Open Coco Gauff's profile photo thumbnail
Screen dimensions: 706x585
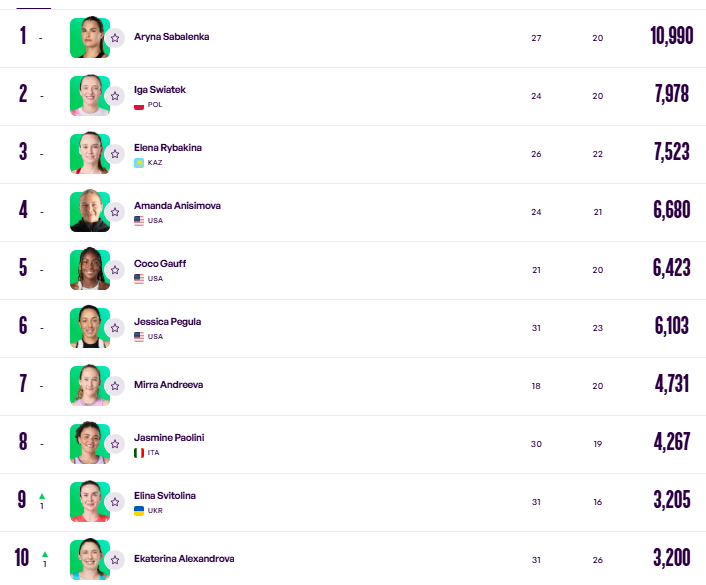coord(90,269)
